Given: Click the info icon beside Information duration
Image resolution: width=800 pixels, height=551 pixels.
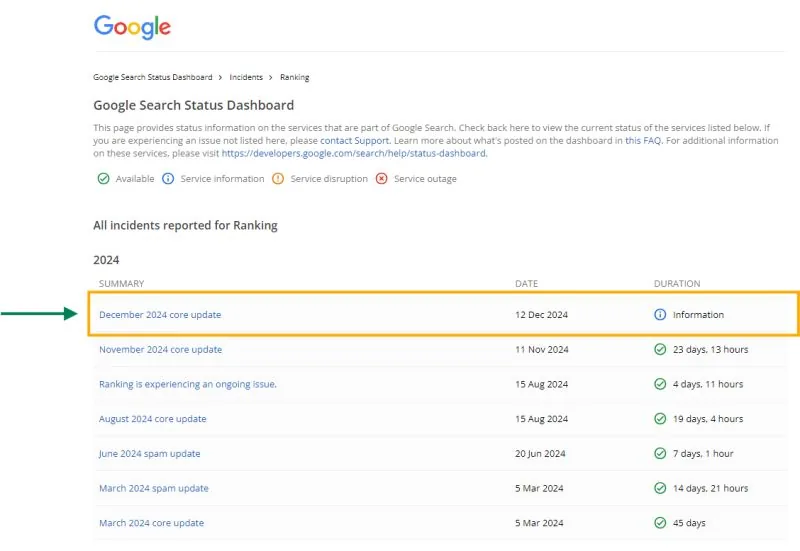Looking at the screenshot, I should coord(660,314).
